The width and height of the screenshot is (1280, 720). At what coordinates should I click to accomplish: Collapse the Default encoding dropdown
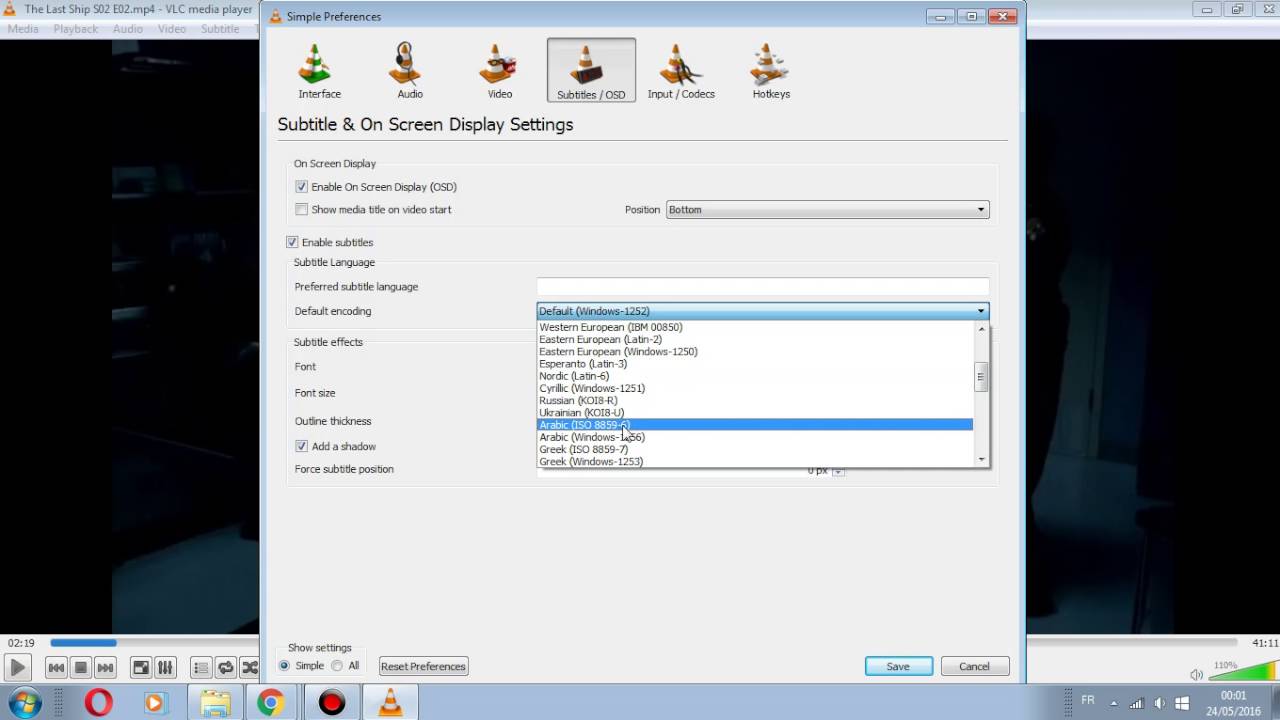point(762,311)
